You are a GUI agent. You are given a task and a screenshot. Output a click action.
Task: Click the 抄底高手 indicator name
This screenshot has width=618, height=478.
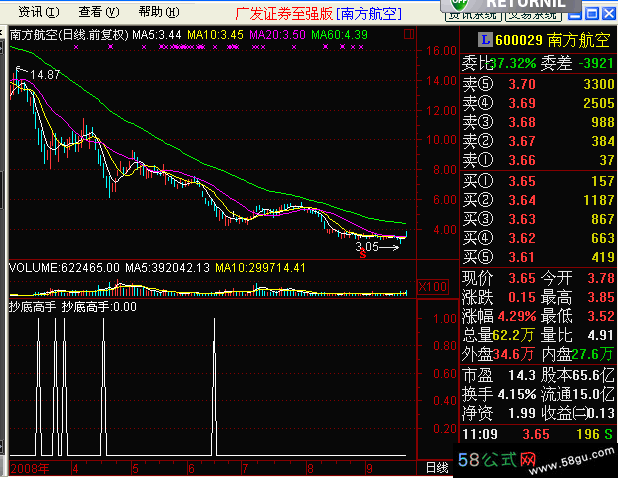33,307
